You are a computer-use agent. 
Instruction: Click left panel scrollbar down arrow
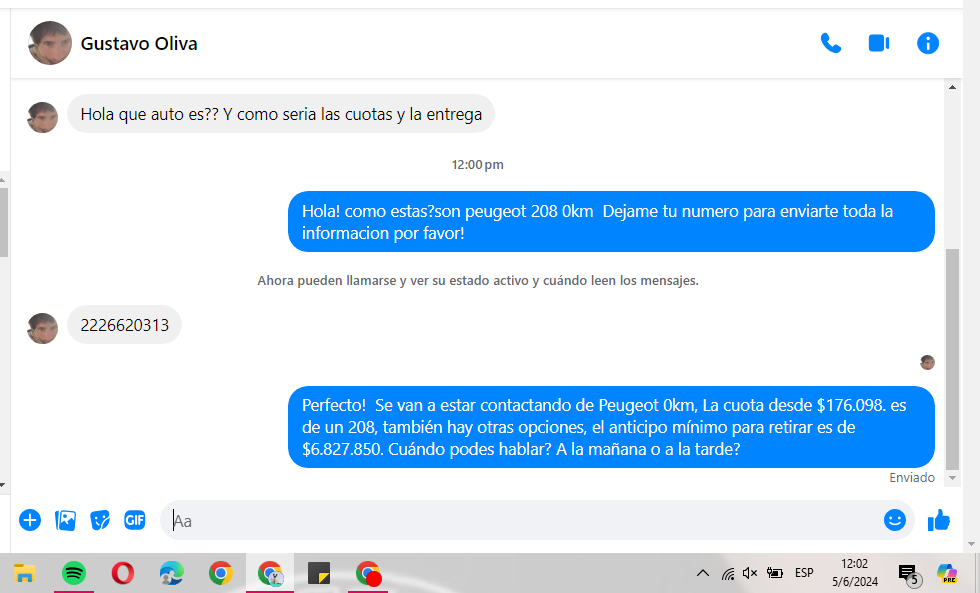pyautogui.click(x=3, y=484)
